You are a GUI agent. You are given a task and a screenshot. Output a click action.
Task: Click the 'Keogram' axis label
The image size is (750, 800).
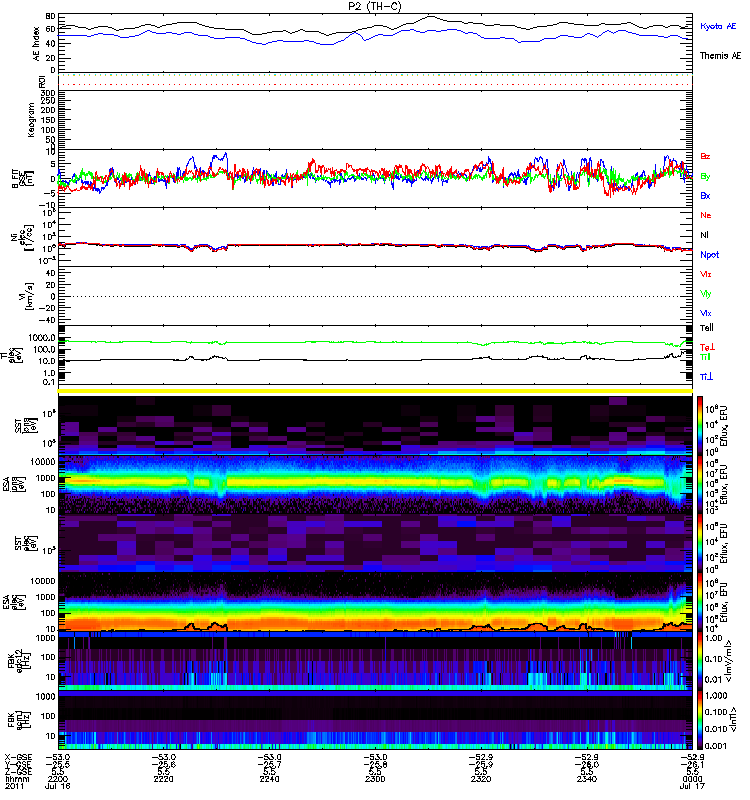pos(31,120)
